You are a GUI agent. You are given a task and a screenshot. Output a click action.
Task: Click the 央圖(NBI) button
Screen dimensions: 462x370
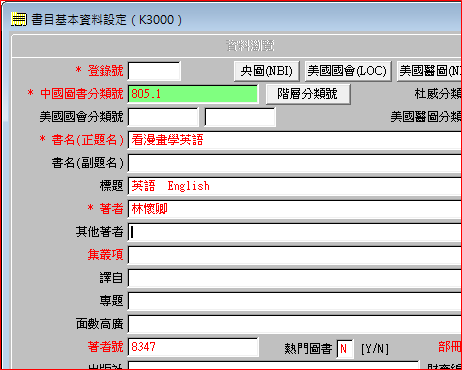tap(267, 71)
